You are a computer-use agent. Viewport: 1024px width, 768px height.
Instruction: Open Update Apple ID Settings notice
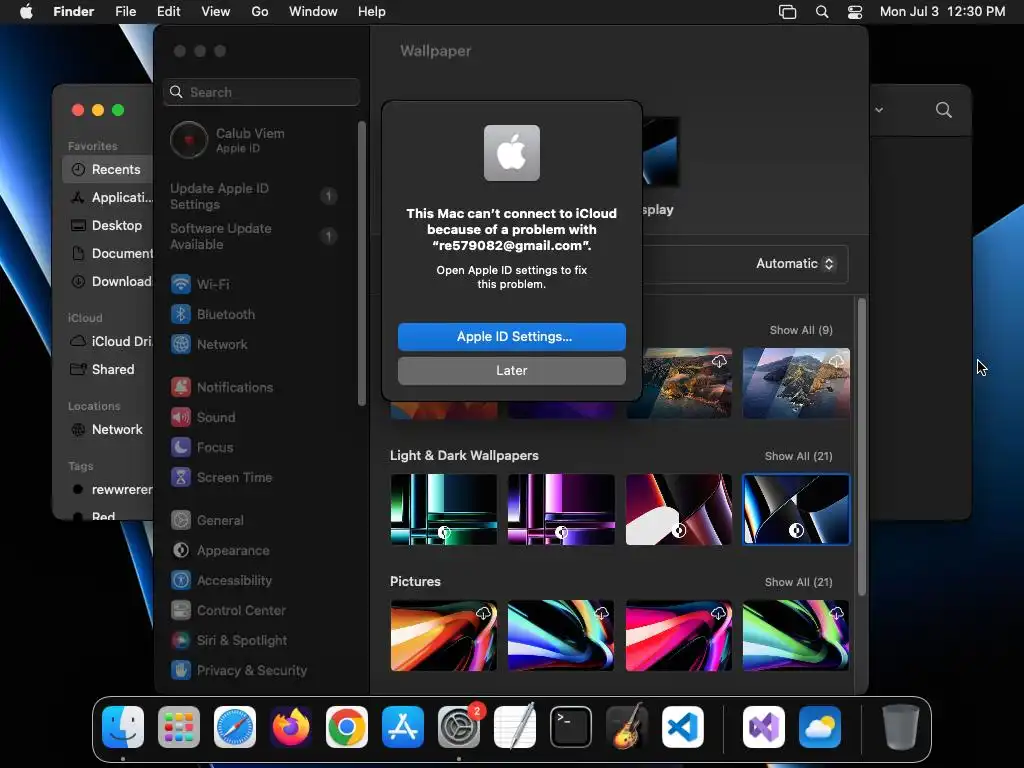pyautogui.click(x=253, y=196)
